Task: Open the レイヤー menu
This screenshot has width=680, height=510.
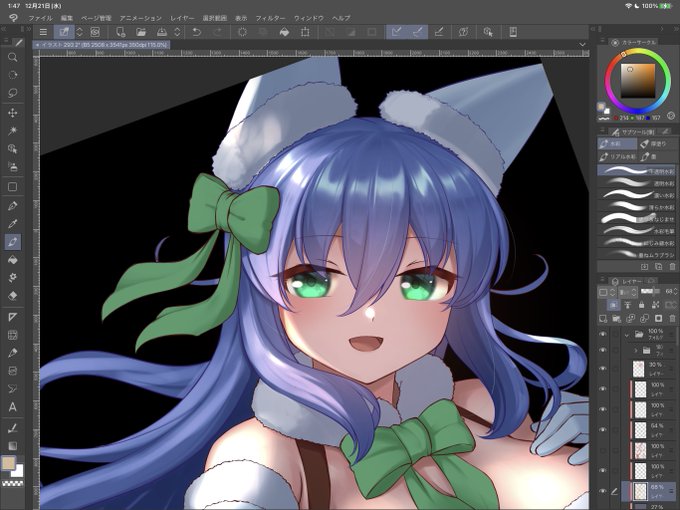Action: pos(182,18)
